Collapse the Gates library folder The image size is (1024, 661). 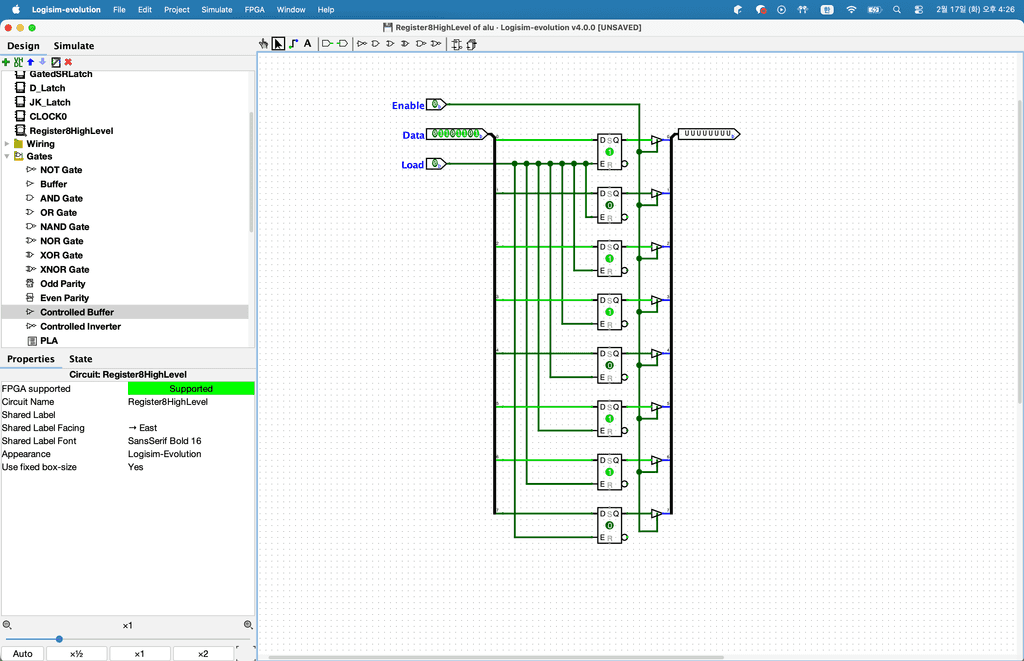click(x=7, y=157)
